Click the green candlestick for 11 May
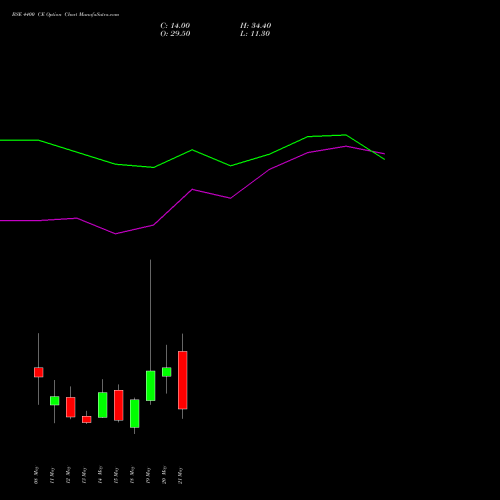This screenshot has width=500, height=500. point(55,401)
